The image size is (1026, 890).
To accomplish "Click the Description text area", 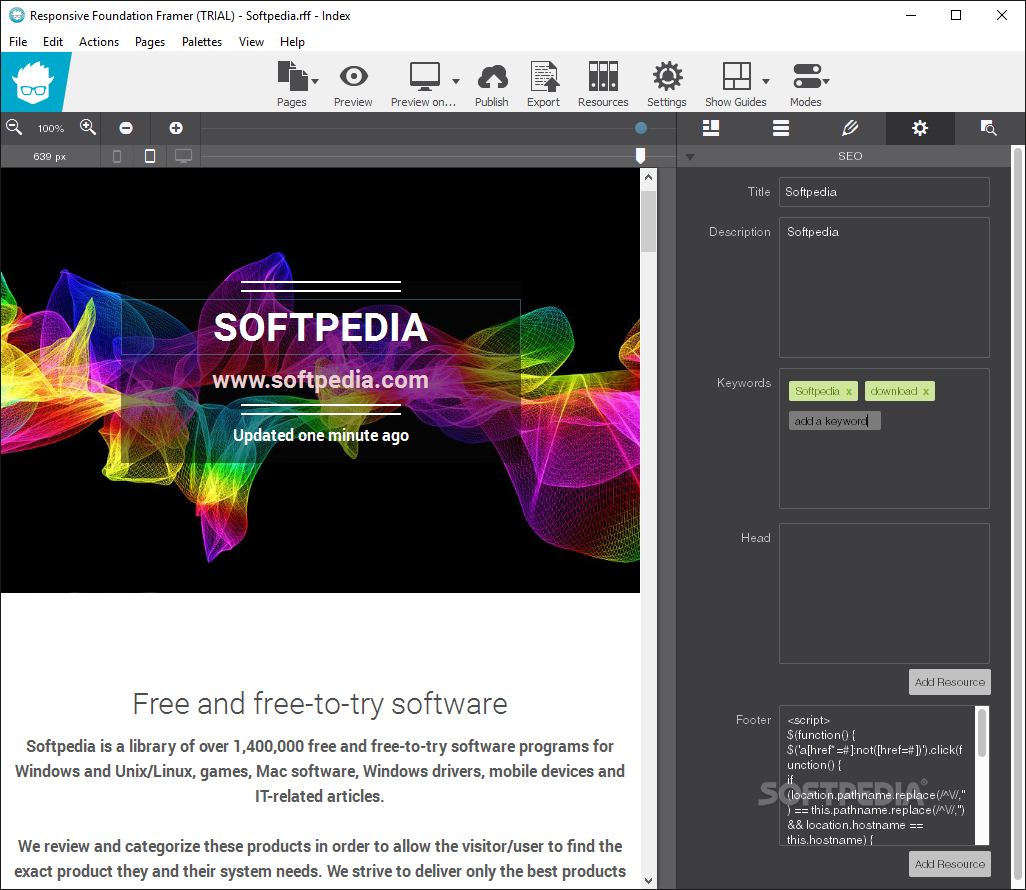I will click(884, 288).
